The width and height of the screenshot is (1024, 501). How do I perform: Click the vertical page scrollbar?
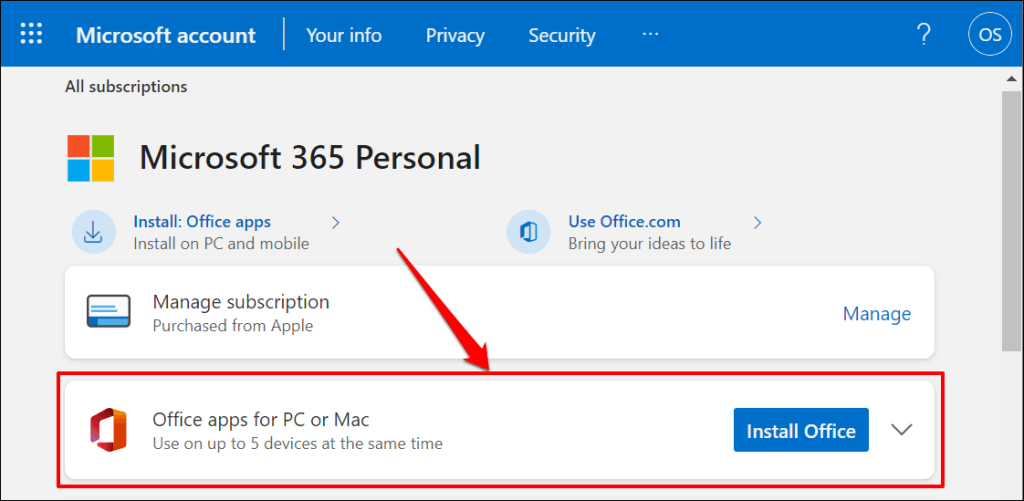[x=1011, y=220]
